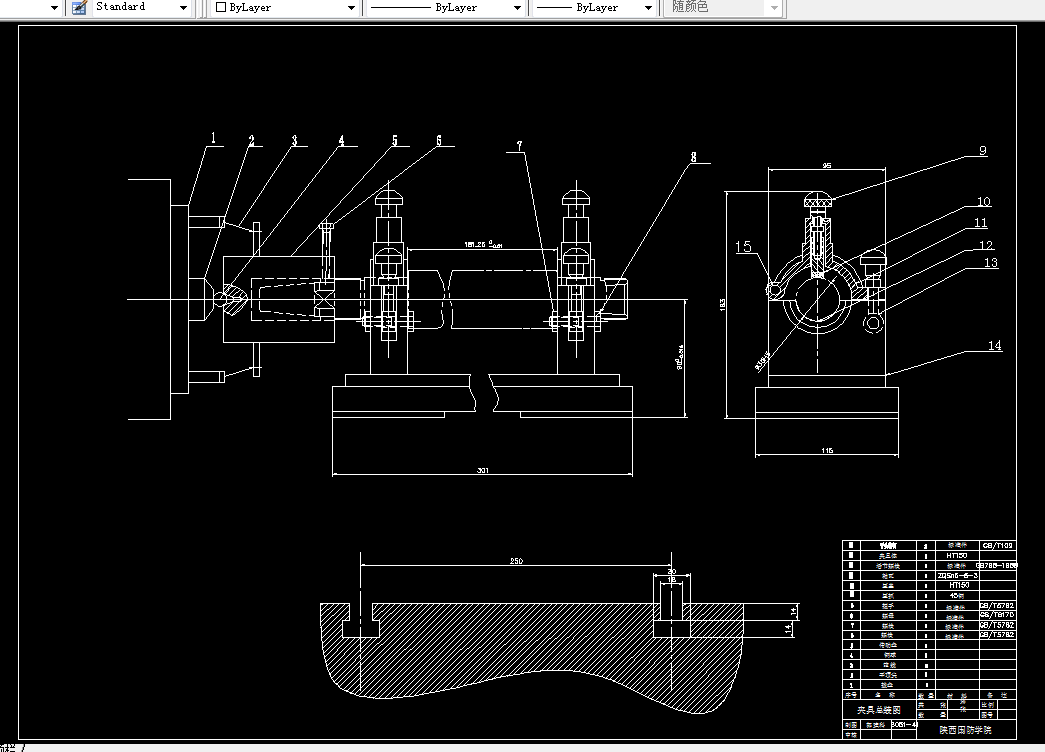Image resolution: width=1045 pixels, height=752 pixels.
Task: Select part callout number 14
Action: pos(994,345)
